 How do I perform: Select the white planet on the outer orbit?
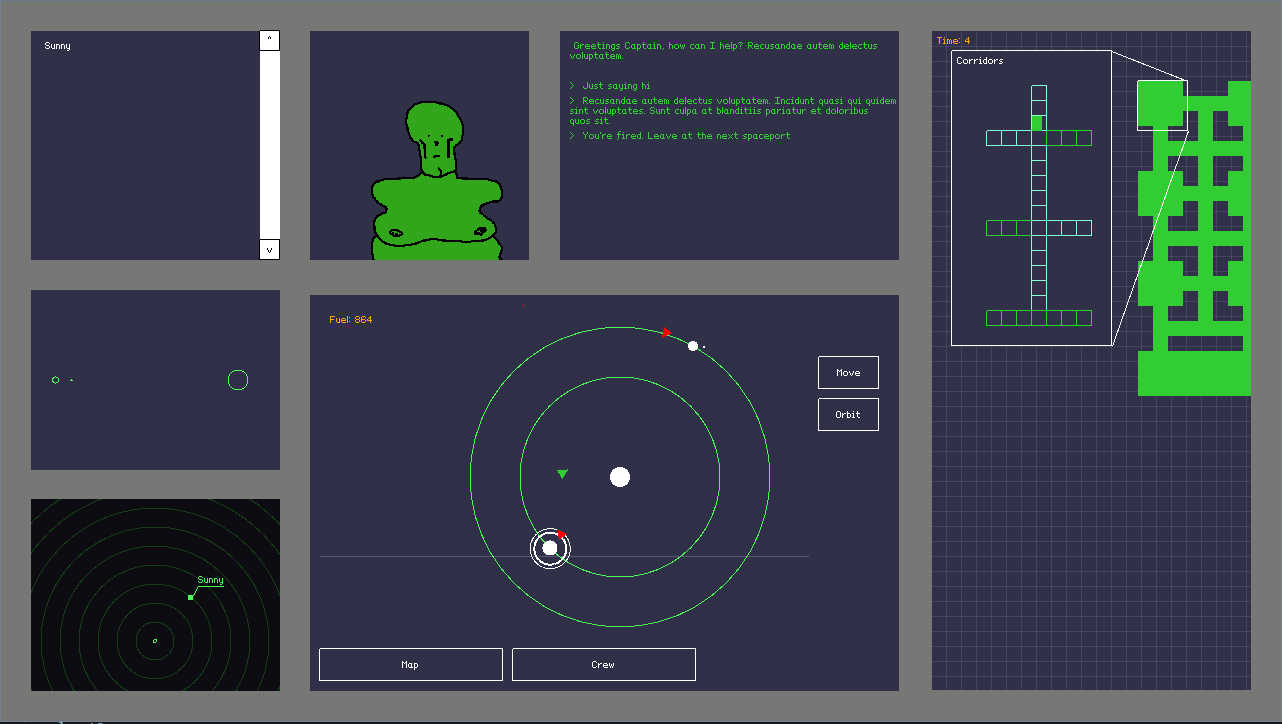pos(693,346)
